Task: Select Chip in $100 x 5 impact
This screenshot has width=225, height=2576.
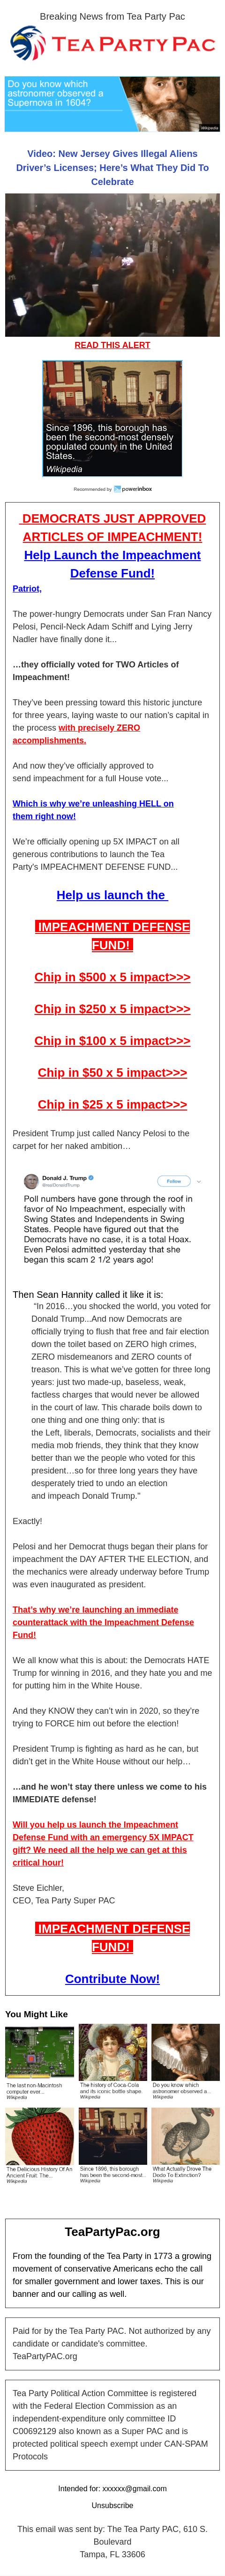Action: click(x=112, y=1041)
